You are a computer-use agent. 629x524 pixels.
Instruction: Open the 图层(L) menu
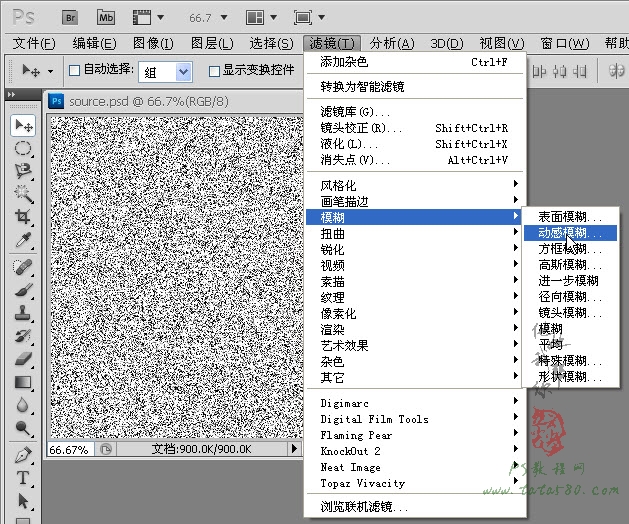click(x=212, y=43)
